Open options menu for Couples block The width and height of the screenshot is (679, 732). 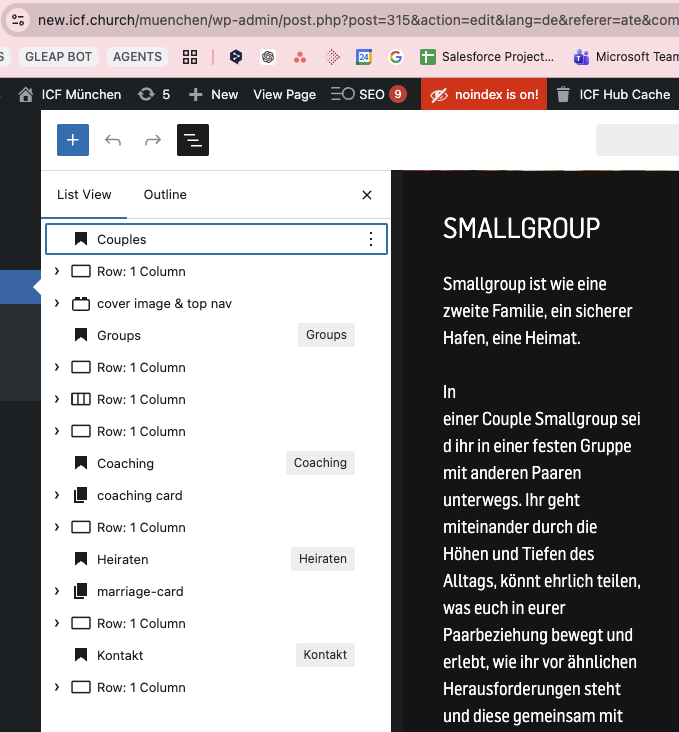tap(371, 239)
